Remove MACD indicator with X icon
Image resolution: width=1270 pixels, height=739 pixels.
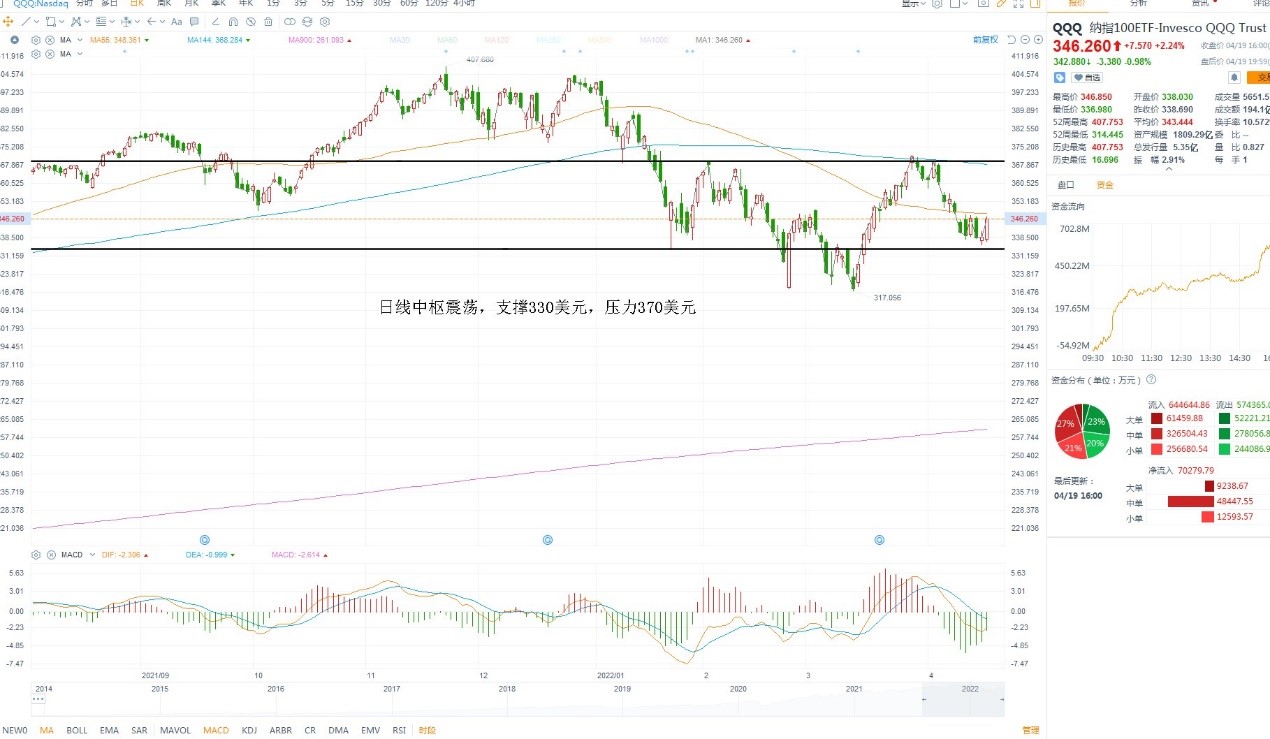[x=50, y=554]
